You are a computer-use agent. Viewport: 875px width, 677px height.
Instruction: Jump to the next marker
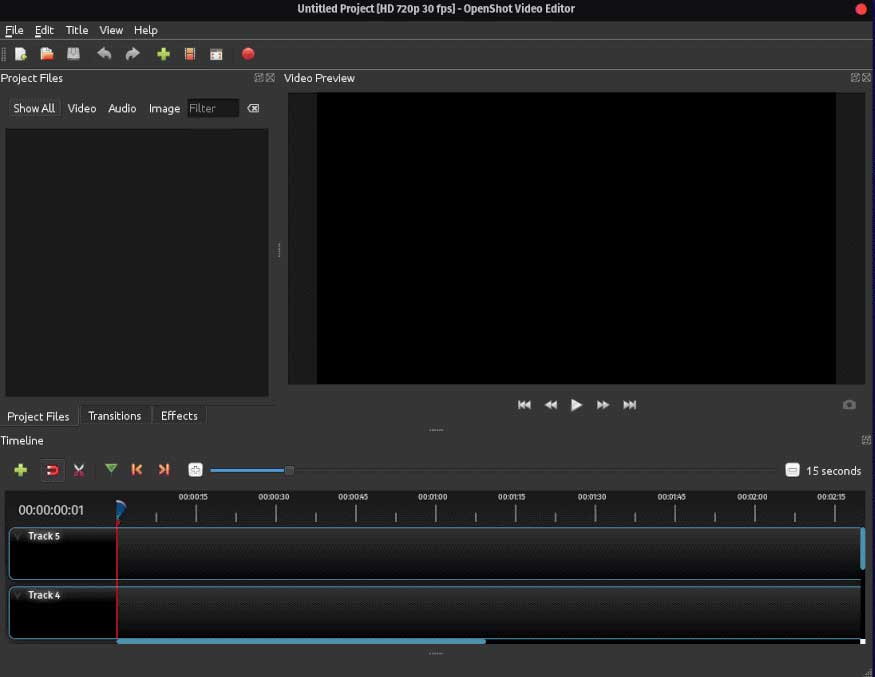(164, 470)
